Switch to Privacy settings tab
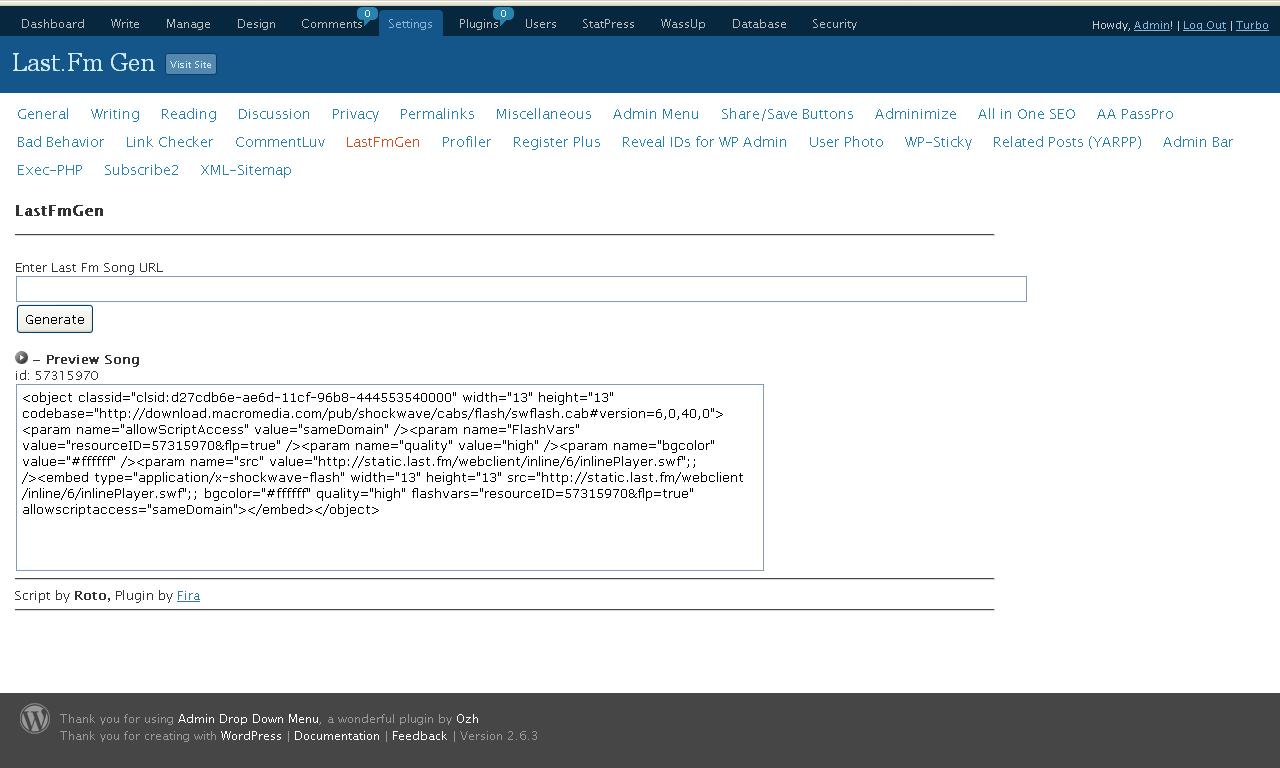Image resolution: width=1280 pixels, height=768 pixels. [355, 114]
